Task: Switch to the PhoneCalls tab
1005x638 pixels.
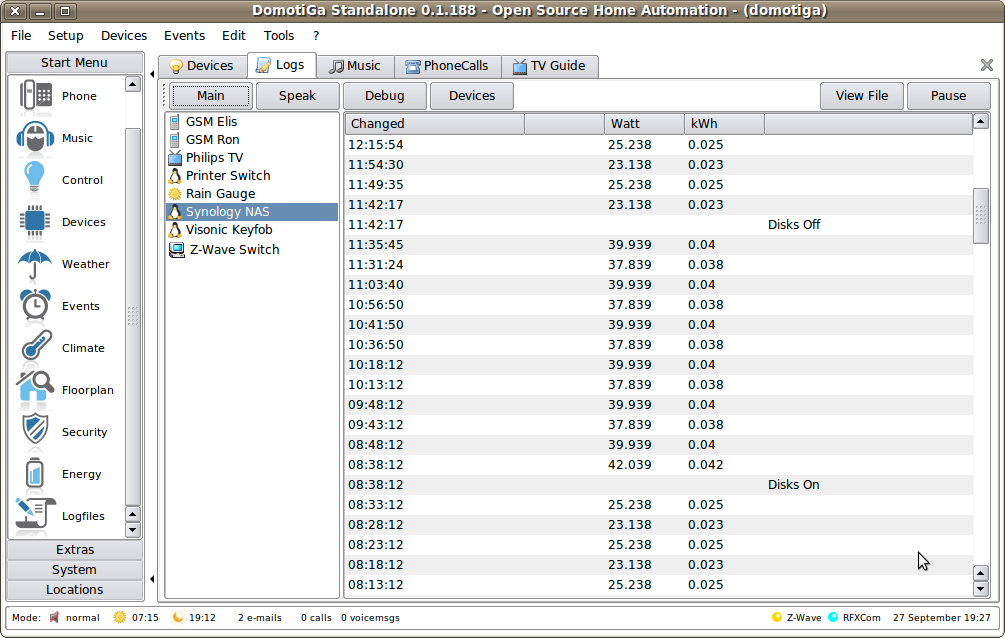Action: coord(447,66)
